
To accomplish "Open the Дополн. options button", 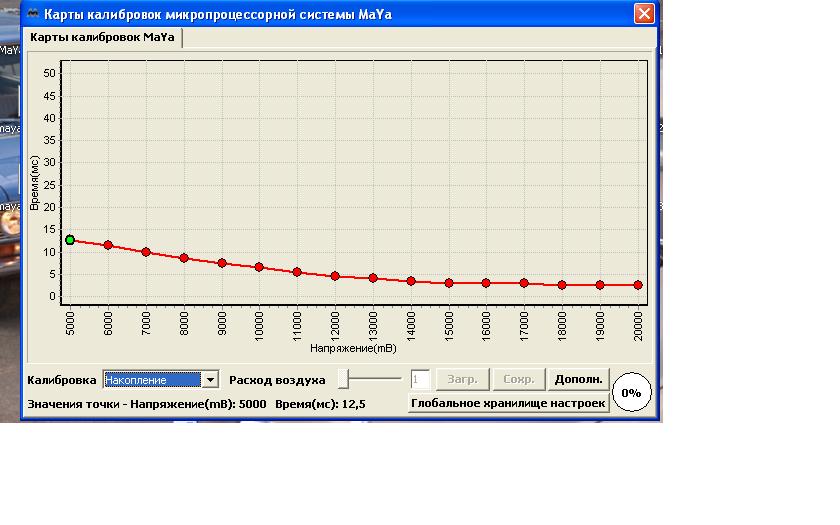I will click(x=578, y=380).
